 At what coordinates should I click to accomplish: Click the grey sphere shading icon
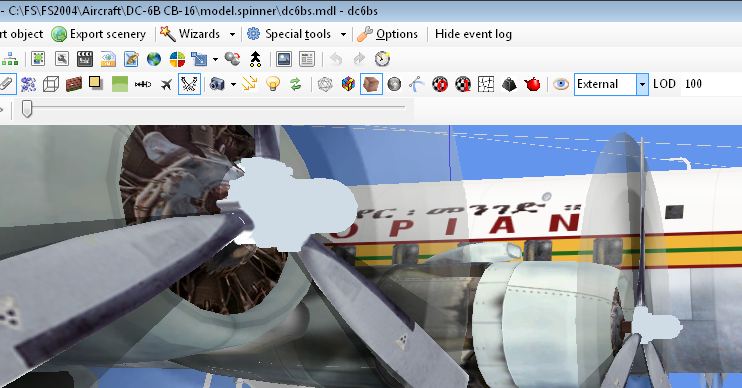pos(394,84)
